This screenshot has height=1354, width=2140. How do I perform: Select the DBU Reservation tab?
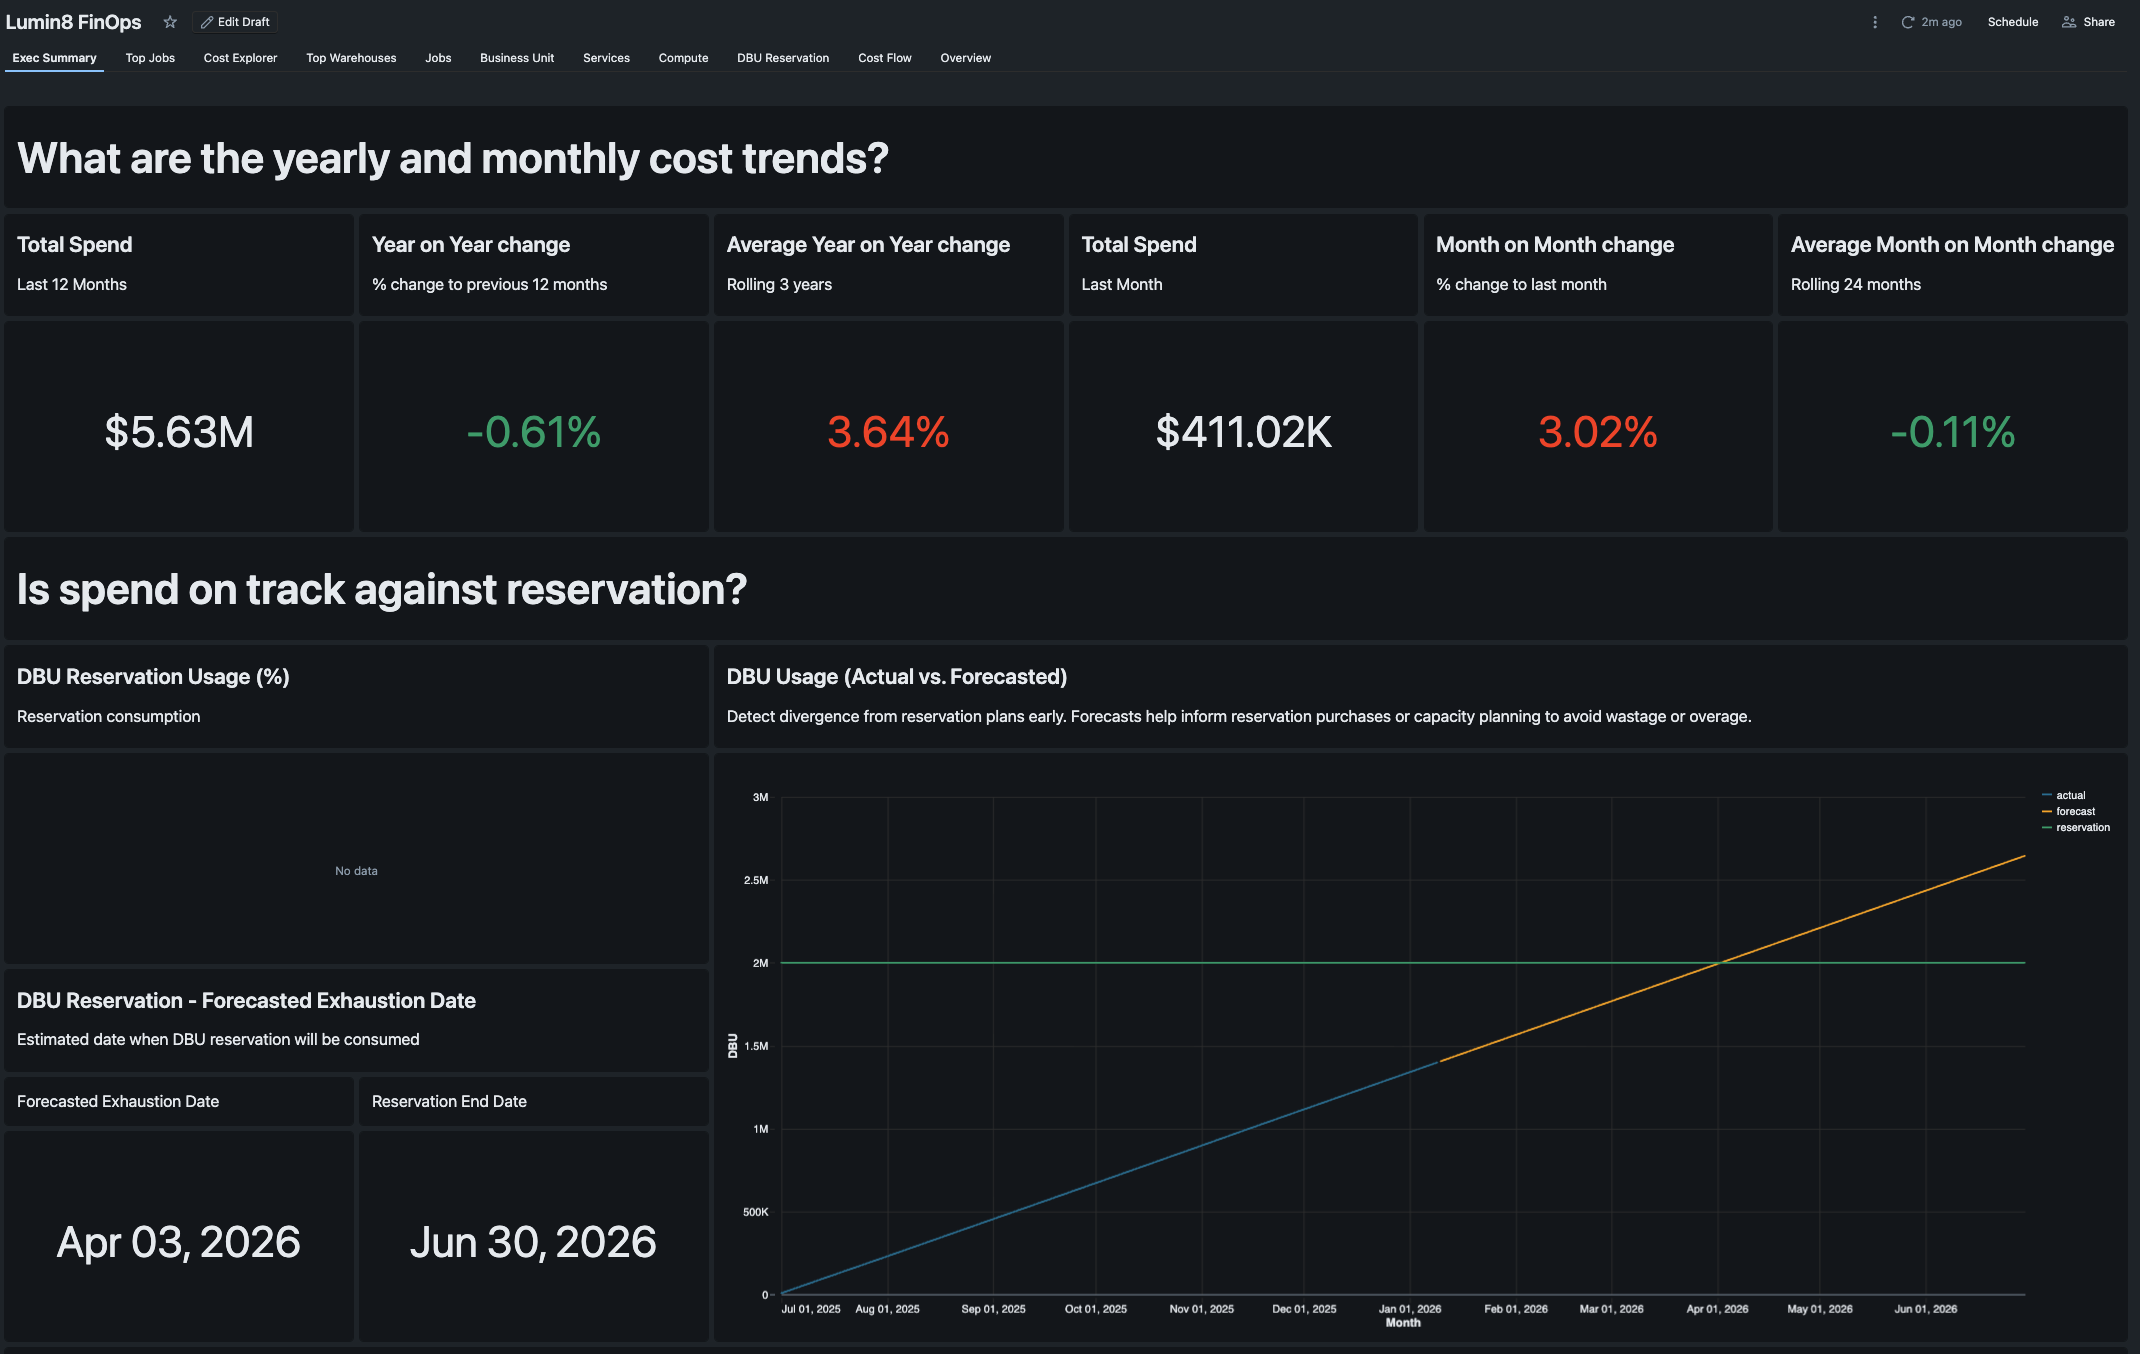(783, 58)
